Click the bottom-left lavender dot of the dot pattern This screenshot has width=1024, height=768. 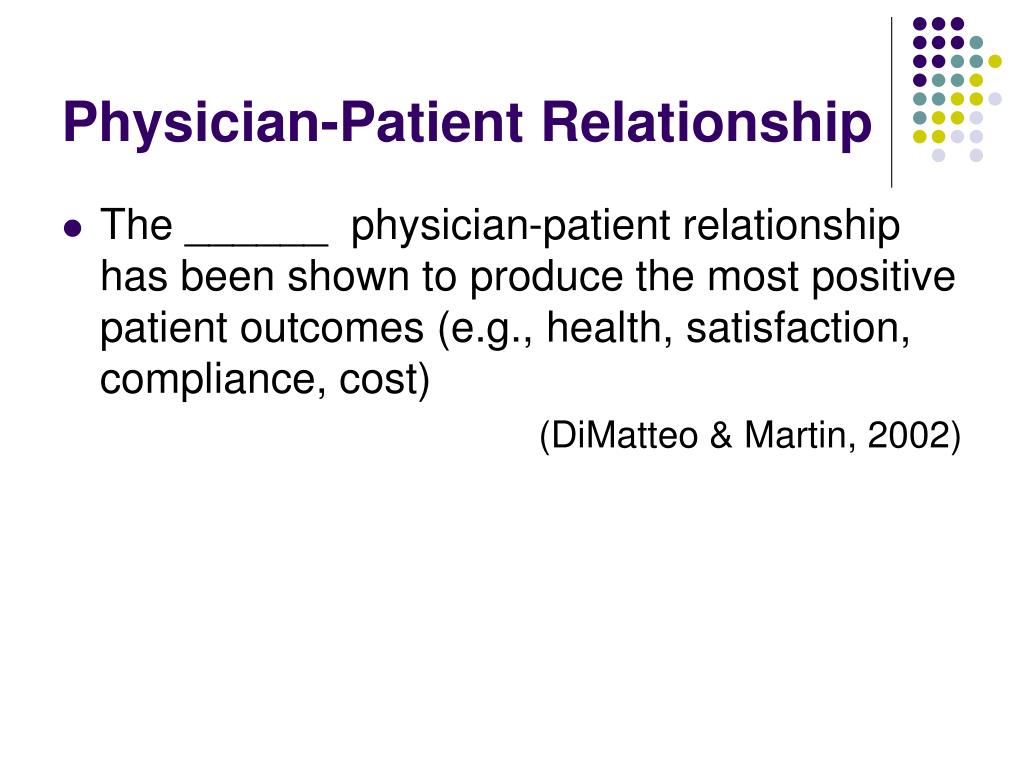click(x=938, y=155)
